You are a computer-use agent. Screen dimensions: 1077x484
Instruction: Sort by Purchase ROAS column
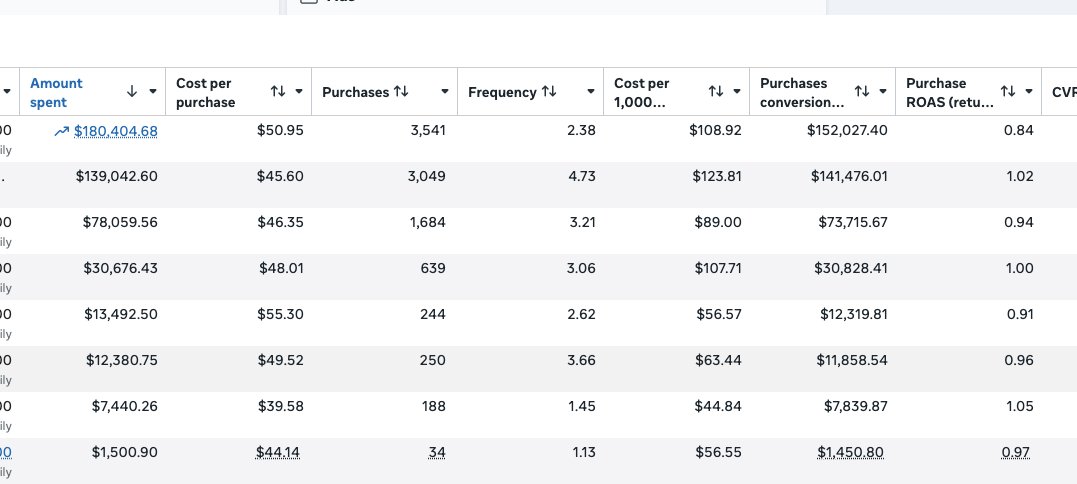(x=1008, y=91)
